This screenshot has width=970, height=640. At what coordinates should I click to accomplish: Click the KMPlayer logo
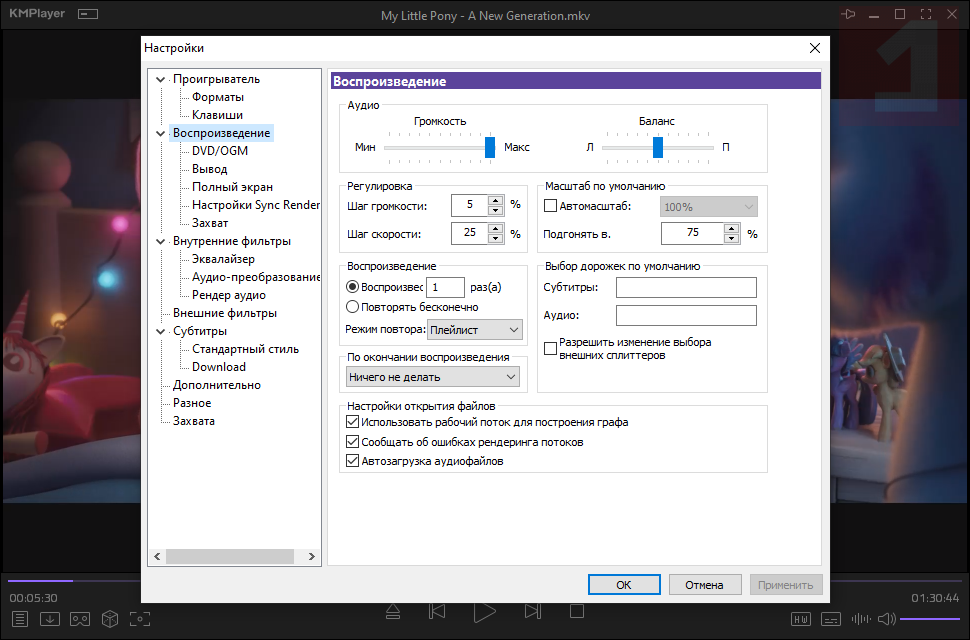click(x=37, y=13)
